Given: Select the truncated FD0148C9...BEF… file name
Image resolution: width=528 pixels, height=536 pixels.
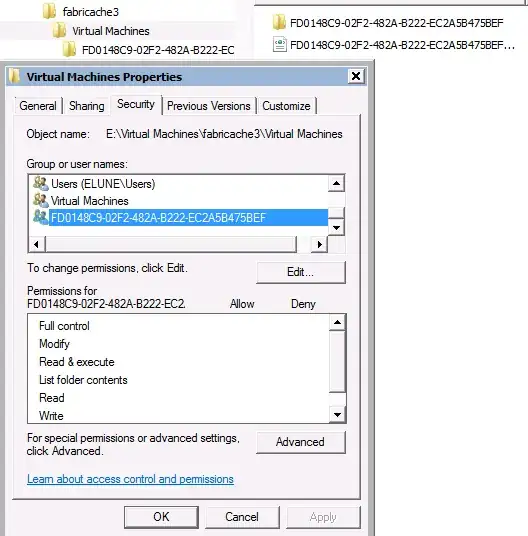Looking at the screenshot, I should pos(402,45).
